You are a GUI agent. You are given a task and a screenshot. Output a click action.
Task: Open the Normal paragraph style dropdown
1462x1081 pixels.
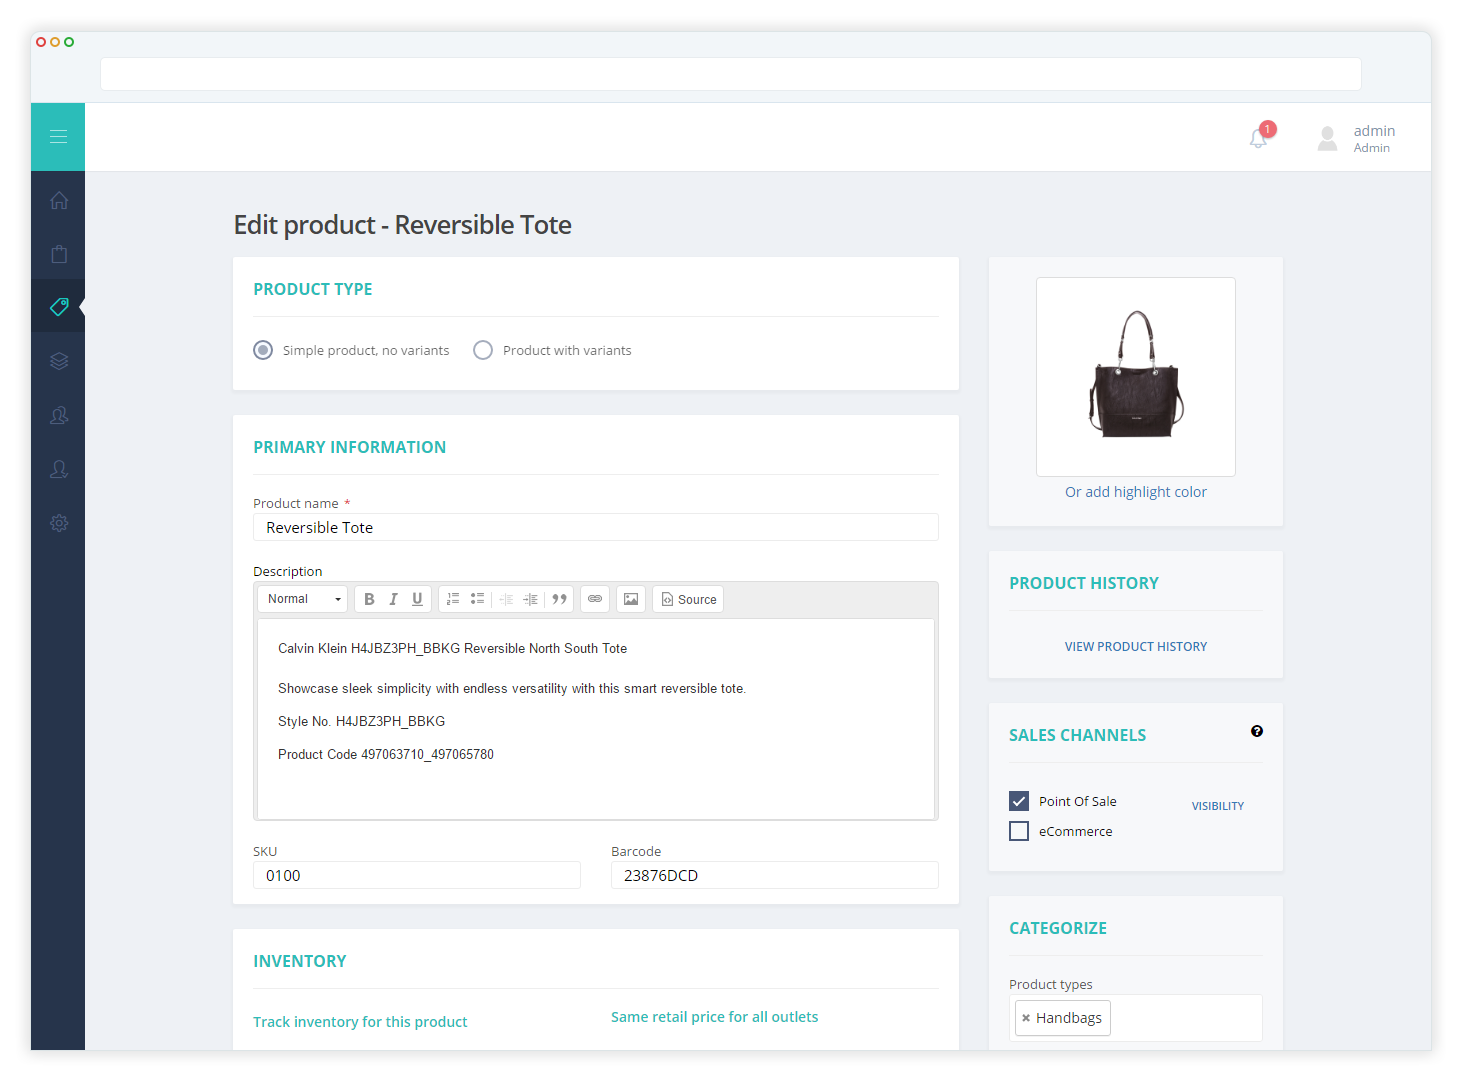302,598
